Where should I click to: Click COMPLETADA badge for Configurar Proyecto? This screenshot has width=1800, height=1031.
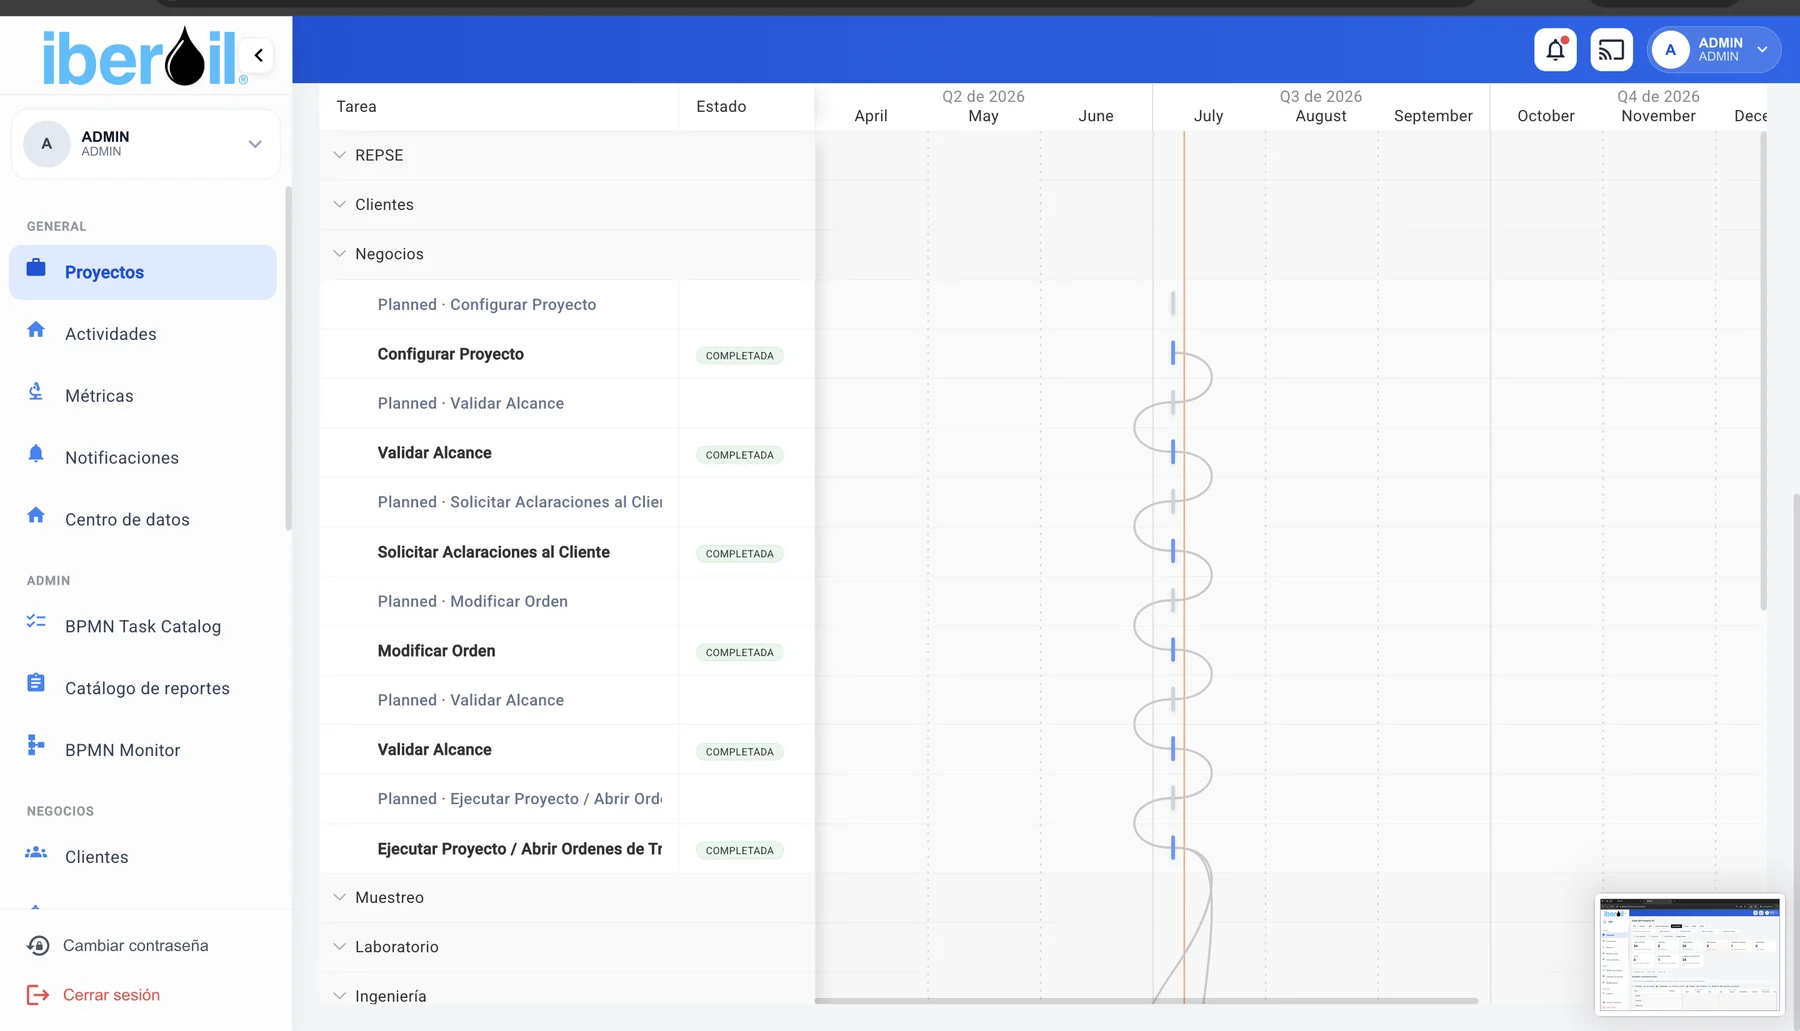(740, 356)
